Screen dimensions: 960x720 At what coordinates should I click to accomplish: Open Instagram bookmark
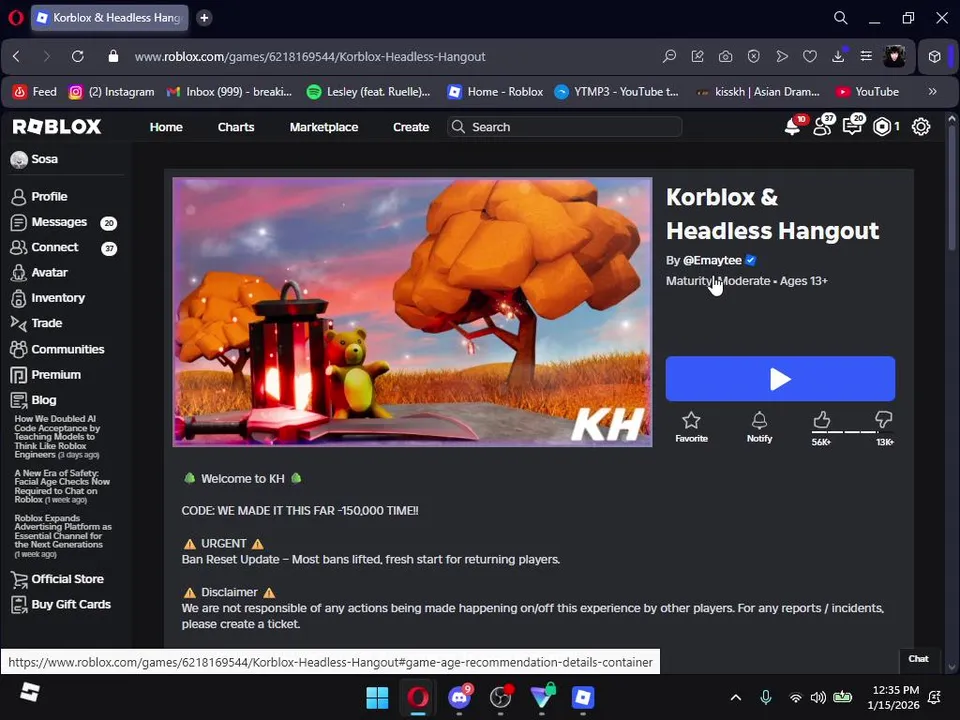coord(111,92)
